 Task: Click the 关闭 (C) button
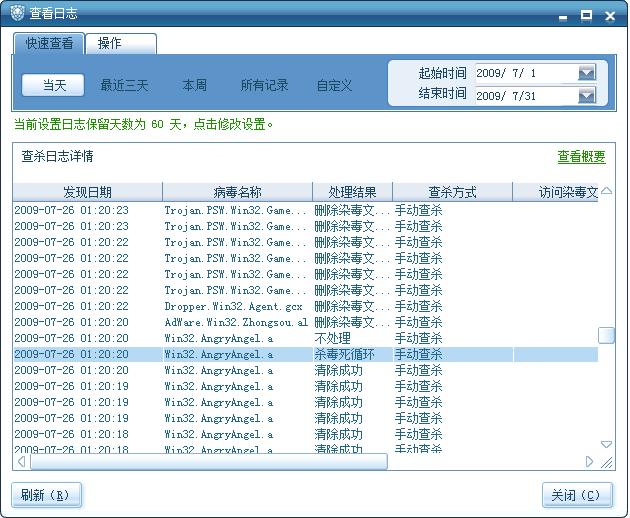click(577, 495)
